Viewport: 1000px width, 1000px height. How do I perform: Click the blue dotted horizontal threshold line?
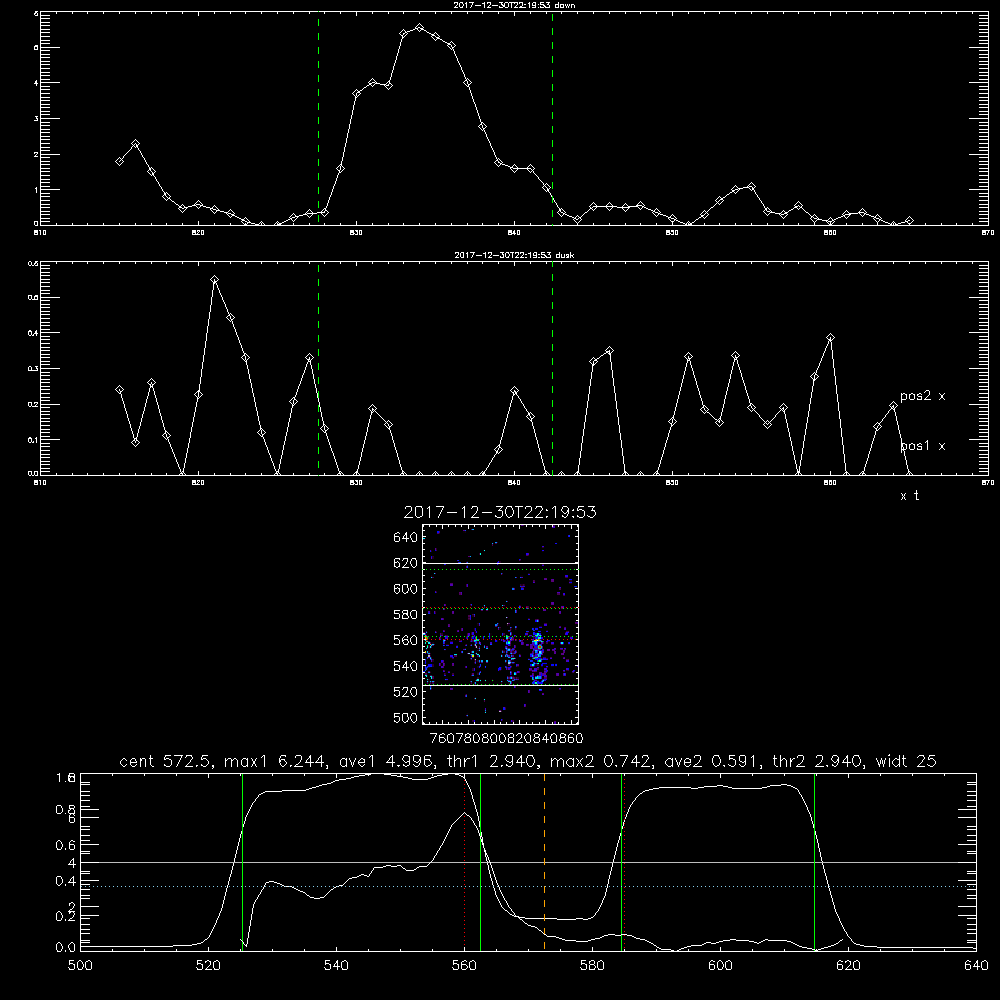point(528,886)
